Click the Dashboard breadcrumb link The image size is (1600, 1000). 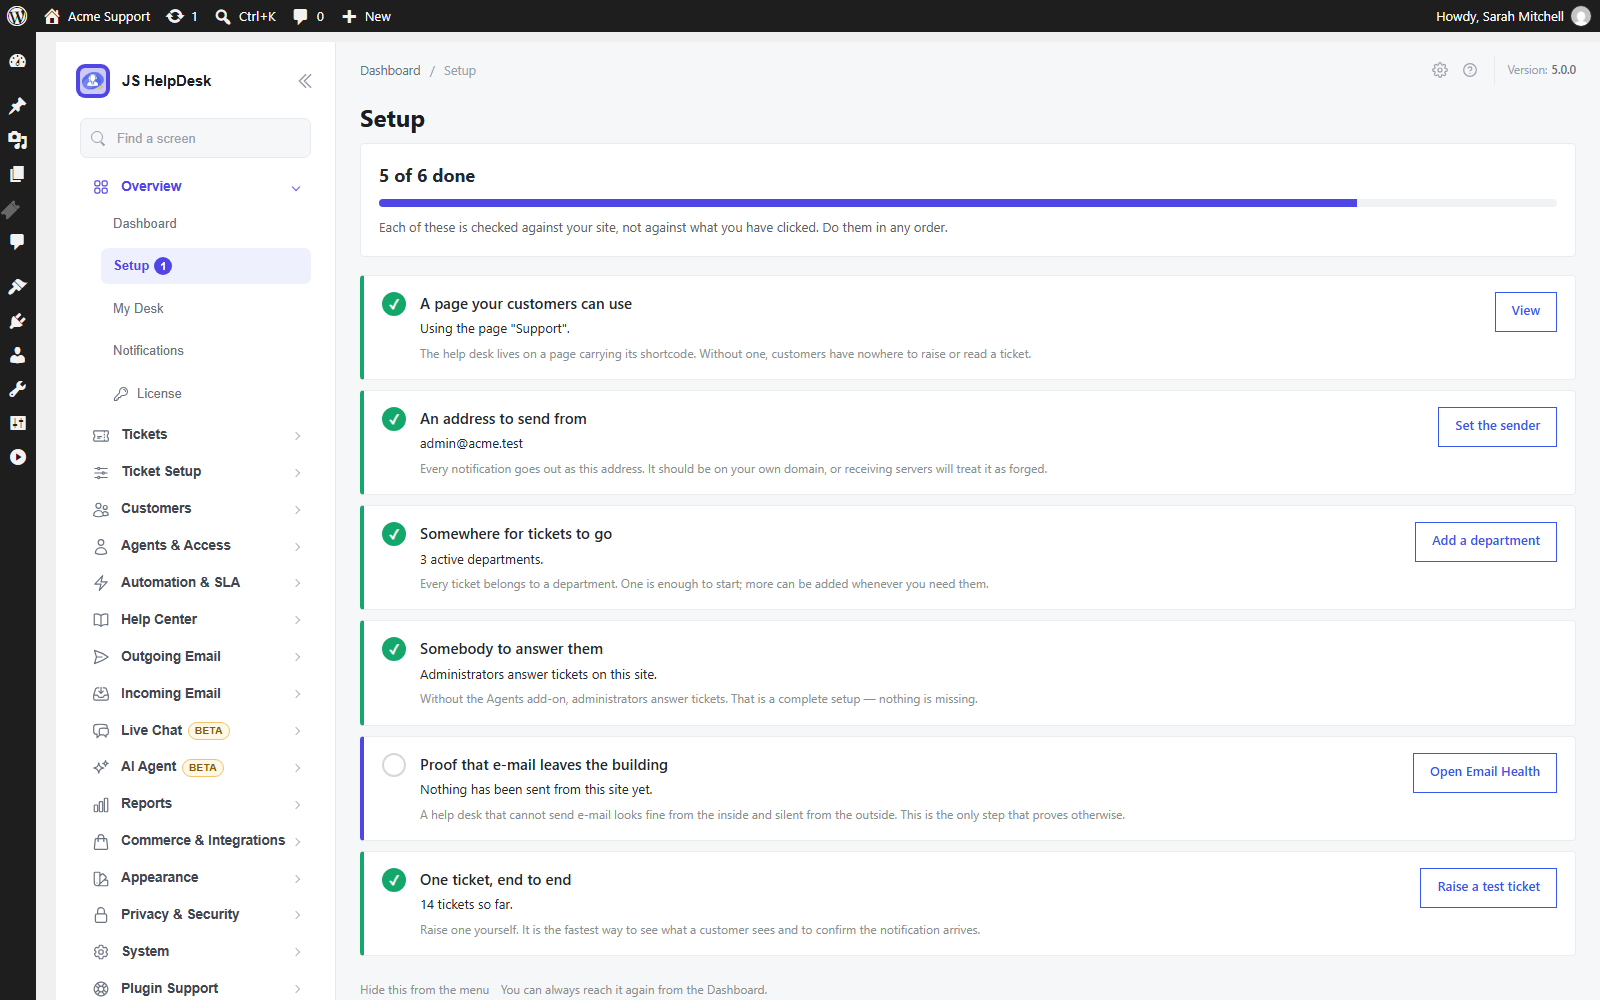click(x=390, y=71)
